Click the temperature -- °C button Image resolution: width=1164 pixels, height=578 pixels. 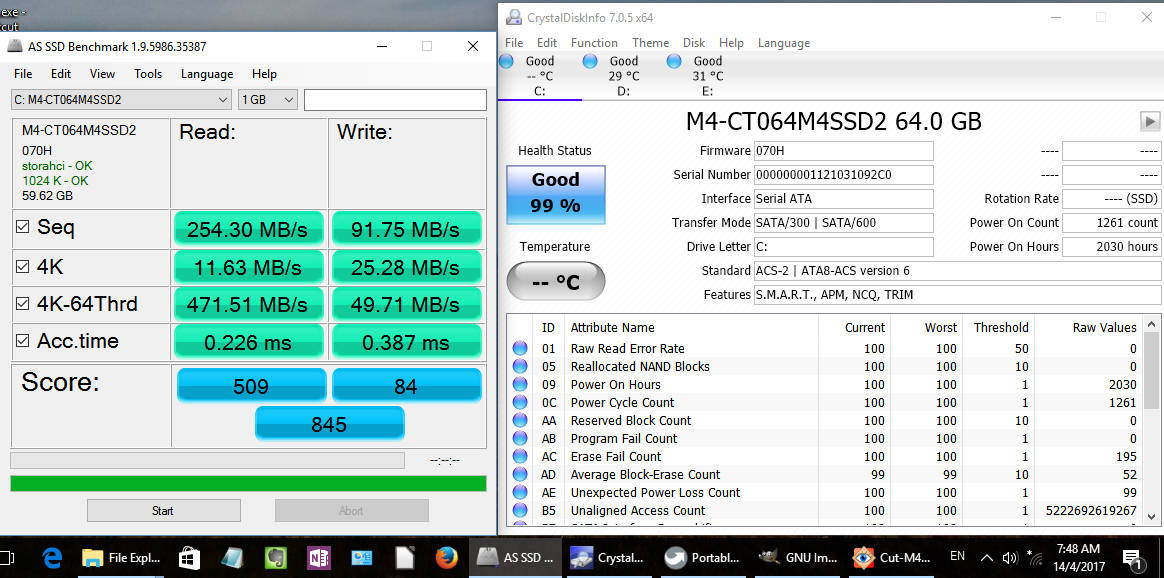555,281
